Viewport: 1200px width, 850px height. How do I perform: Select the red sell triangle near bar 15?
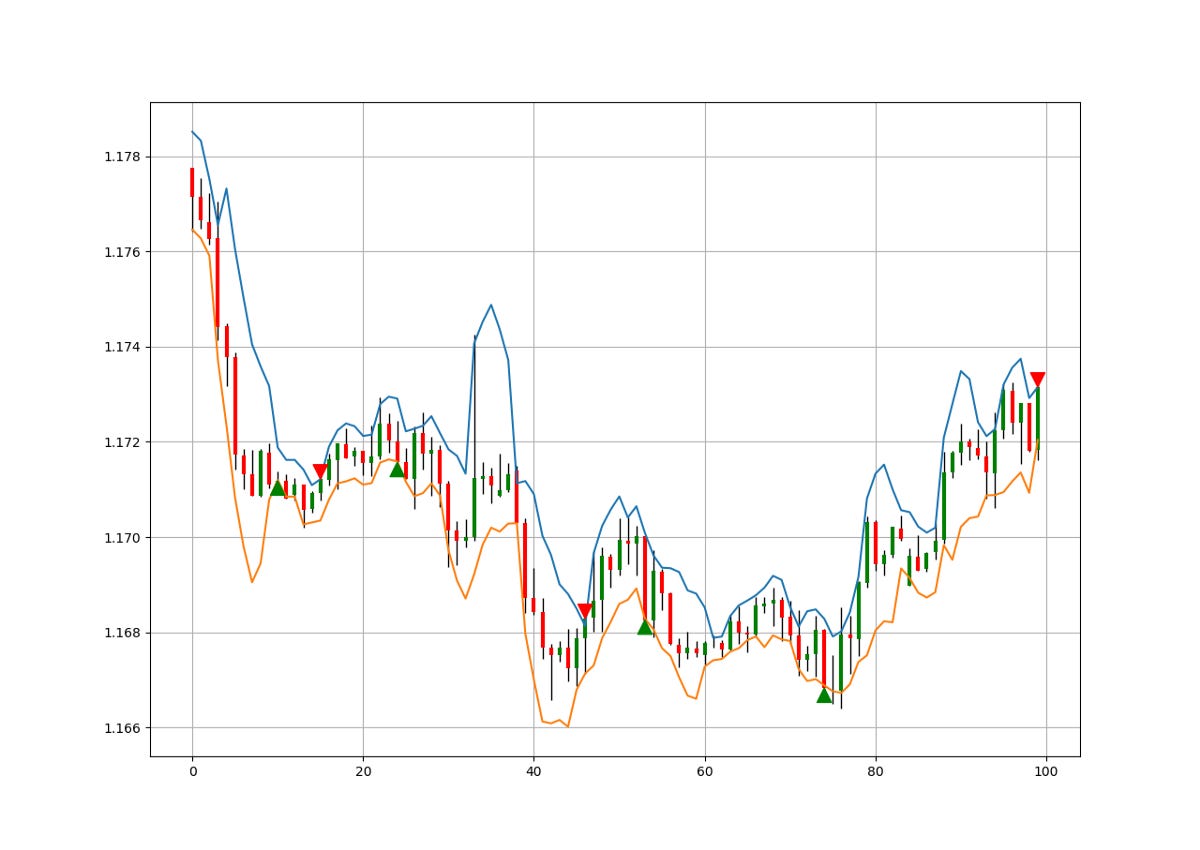[x=320, y=471]
